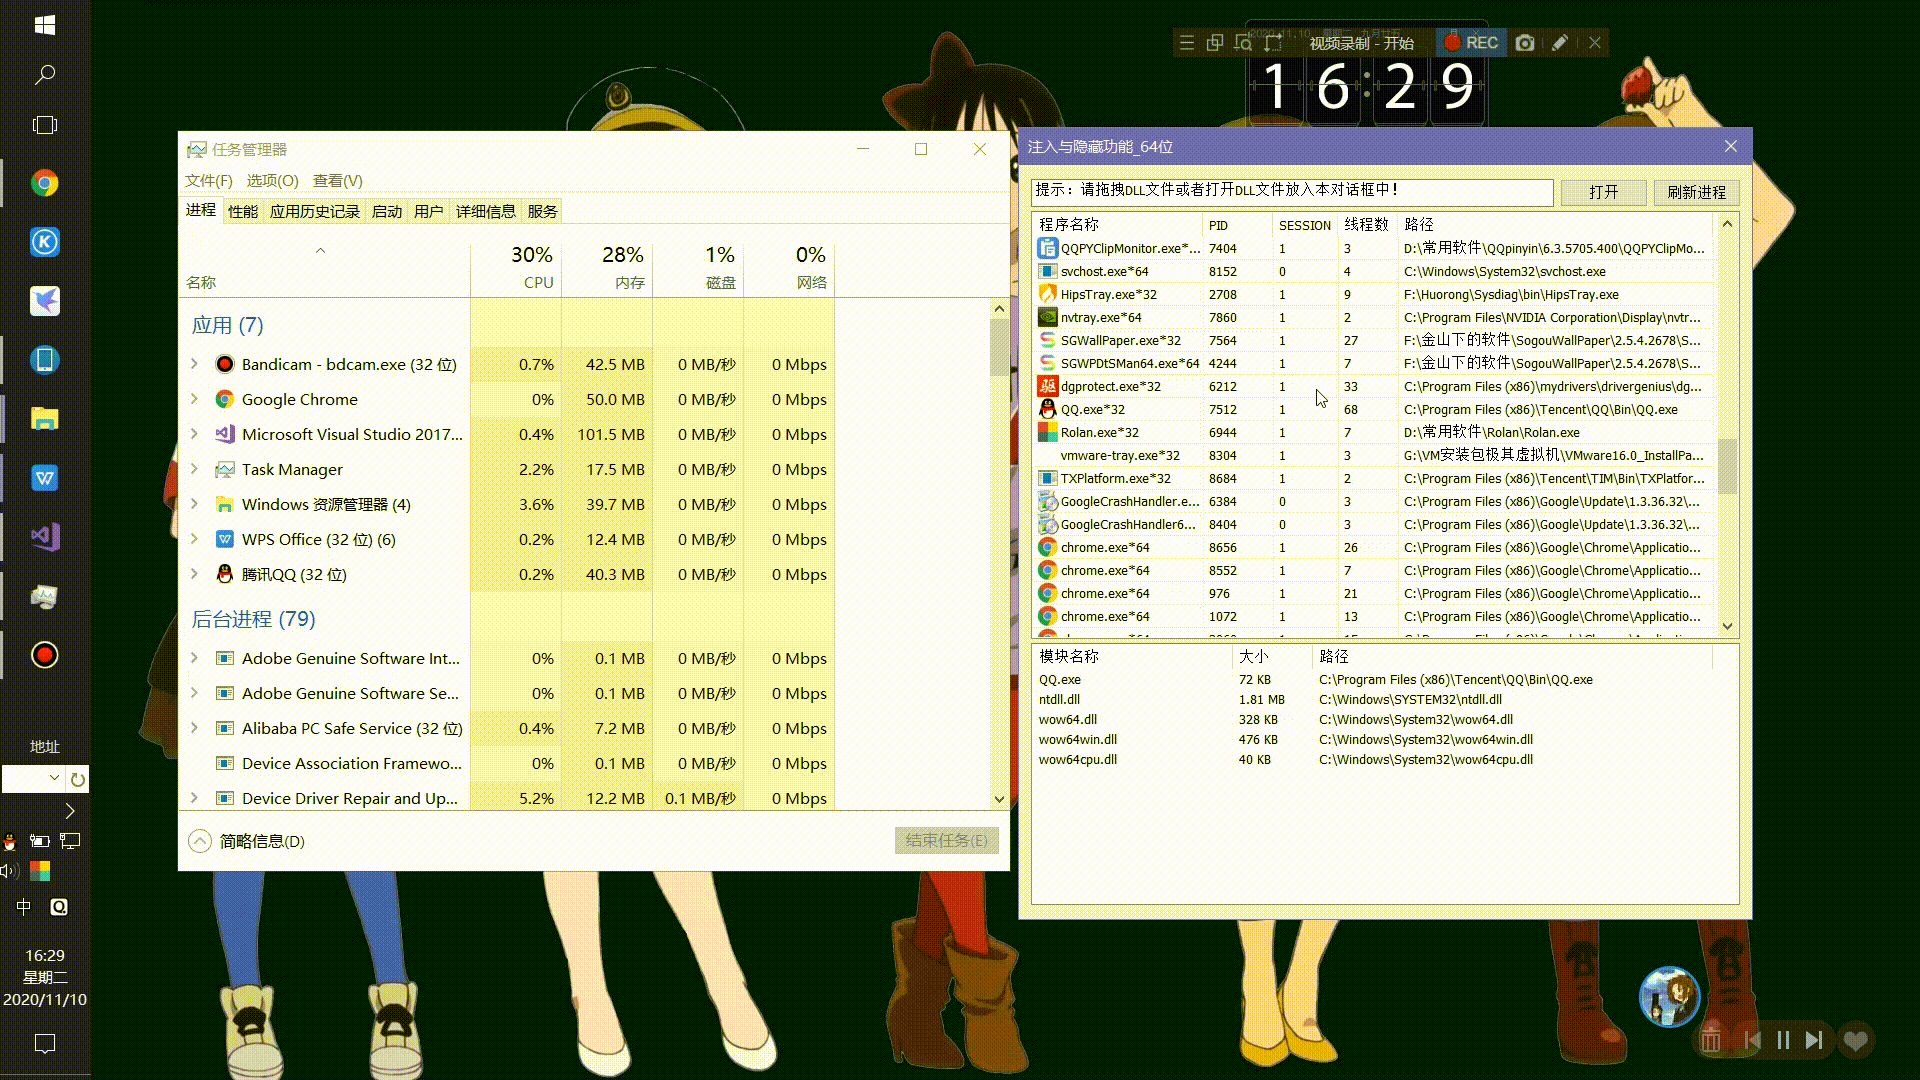Screen dimensions: 1920x1080
Task: Expand the Task Manager process entry
Action: pos(194,469)
